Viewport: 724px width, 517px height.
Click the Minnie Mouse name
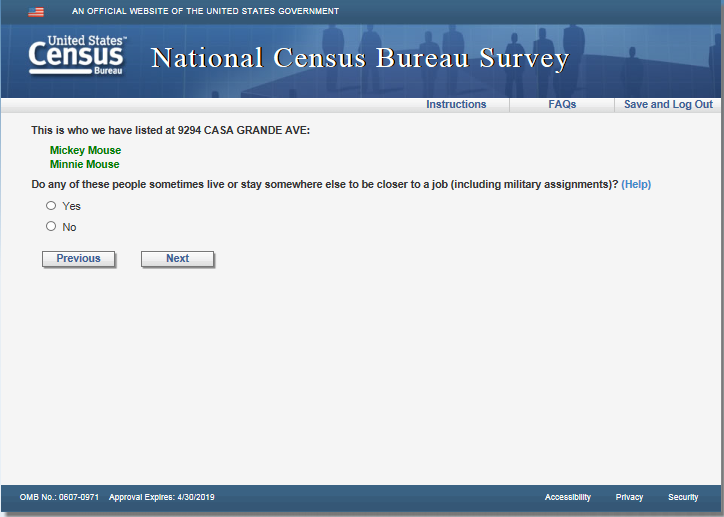[x=84, y=164]
